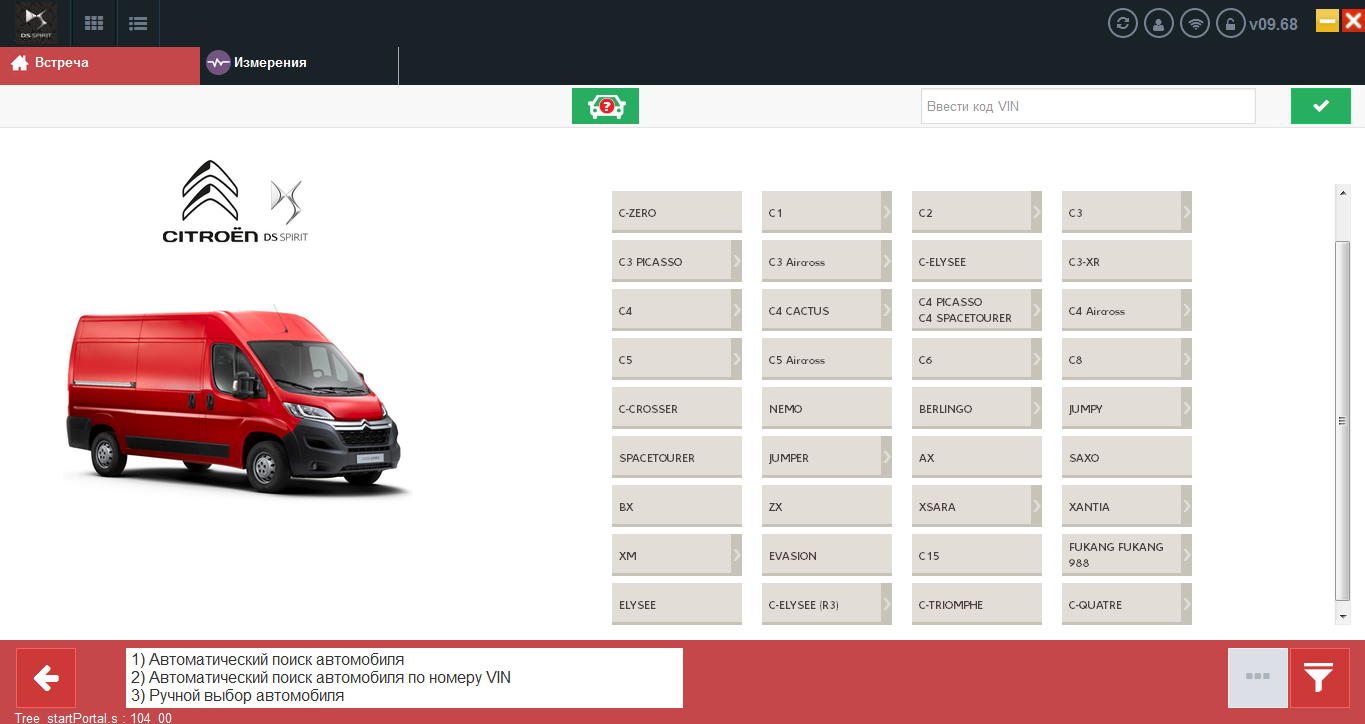This screenshot has height=724, width=1365.
Task: Click the grey ellipsis button
Action: click(x=1257, y=678)
